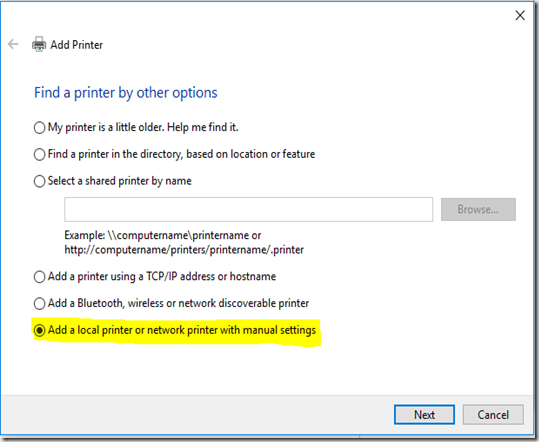
Task: Click the 'Find a printer by other options' heading
Action: (125, 93)
